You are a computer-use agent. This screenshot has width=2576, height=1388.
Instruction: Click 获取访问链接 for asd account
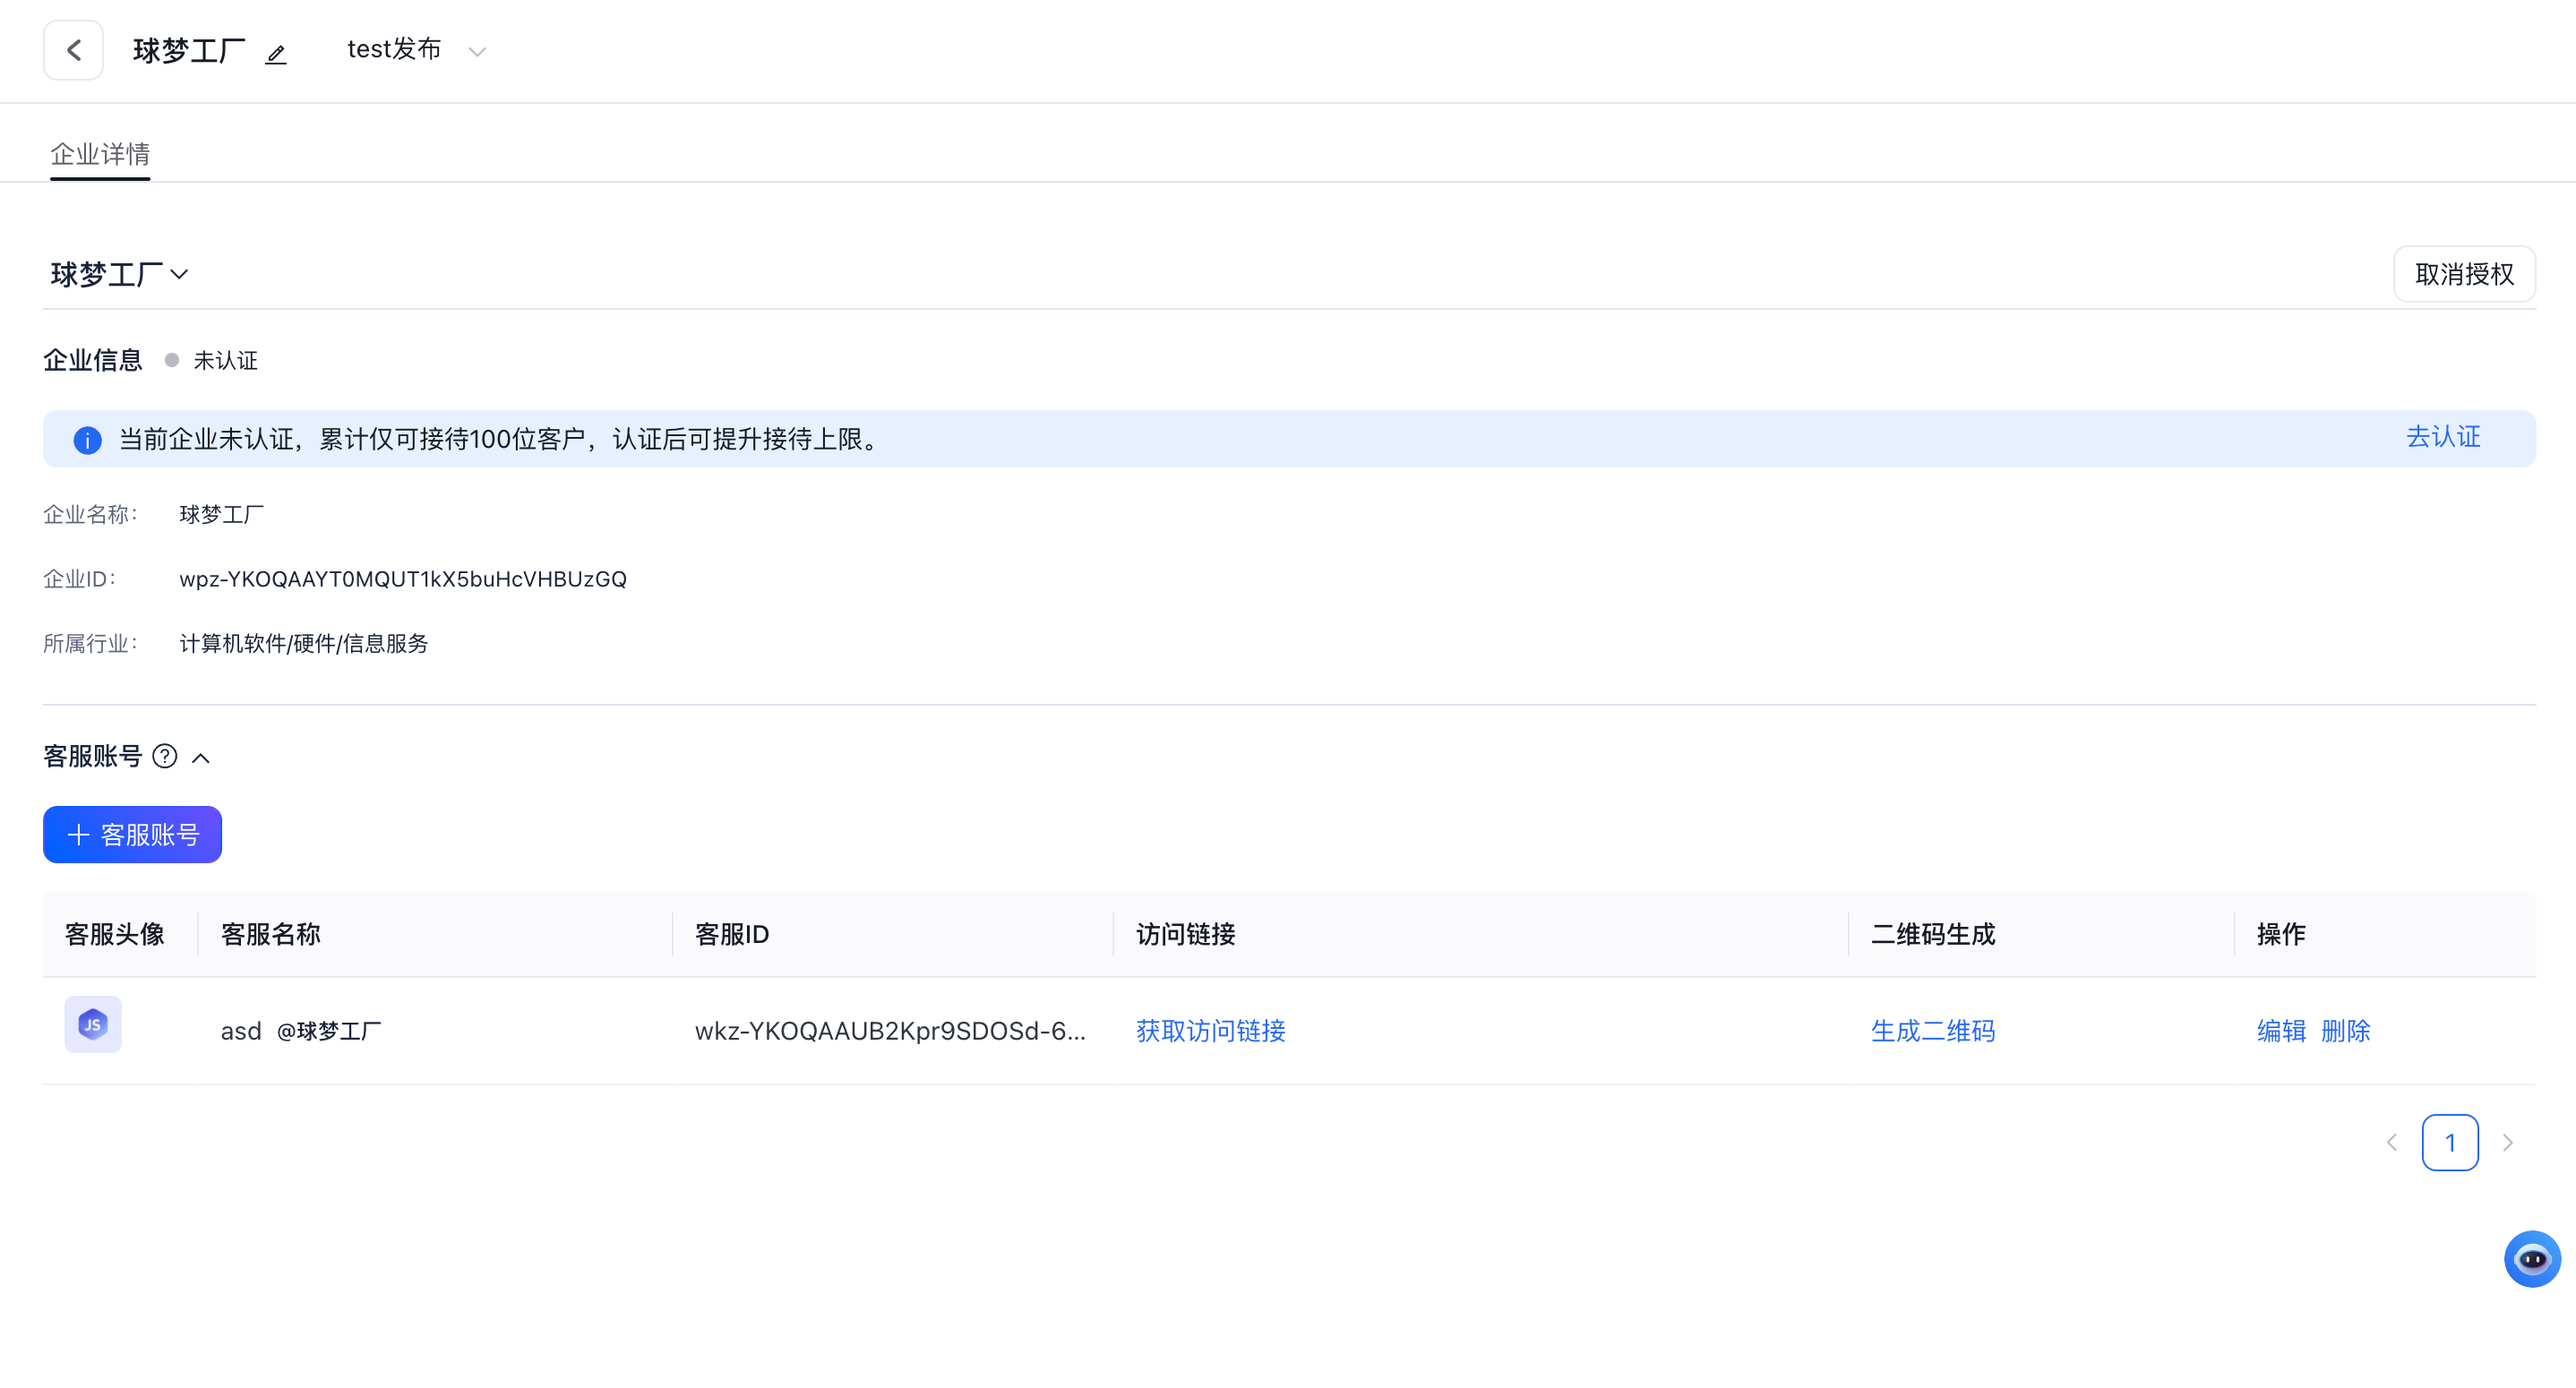(1209, 1031)
